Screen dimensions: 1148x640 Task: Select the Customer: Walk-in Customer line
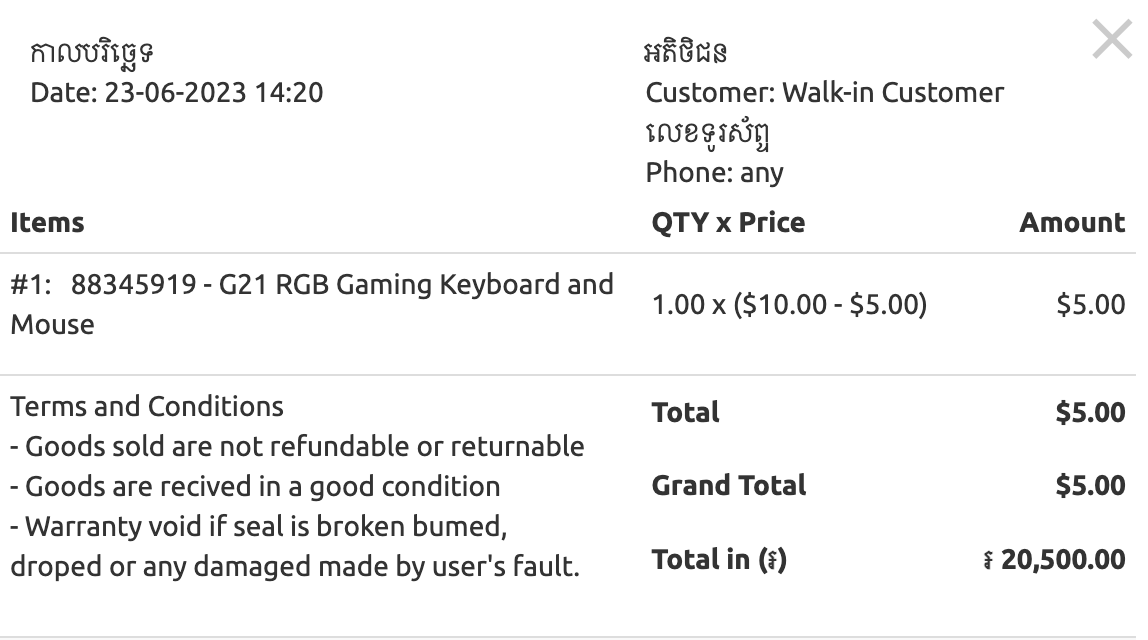[x=824, y=93]
